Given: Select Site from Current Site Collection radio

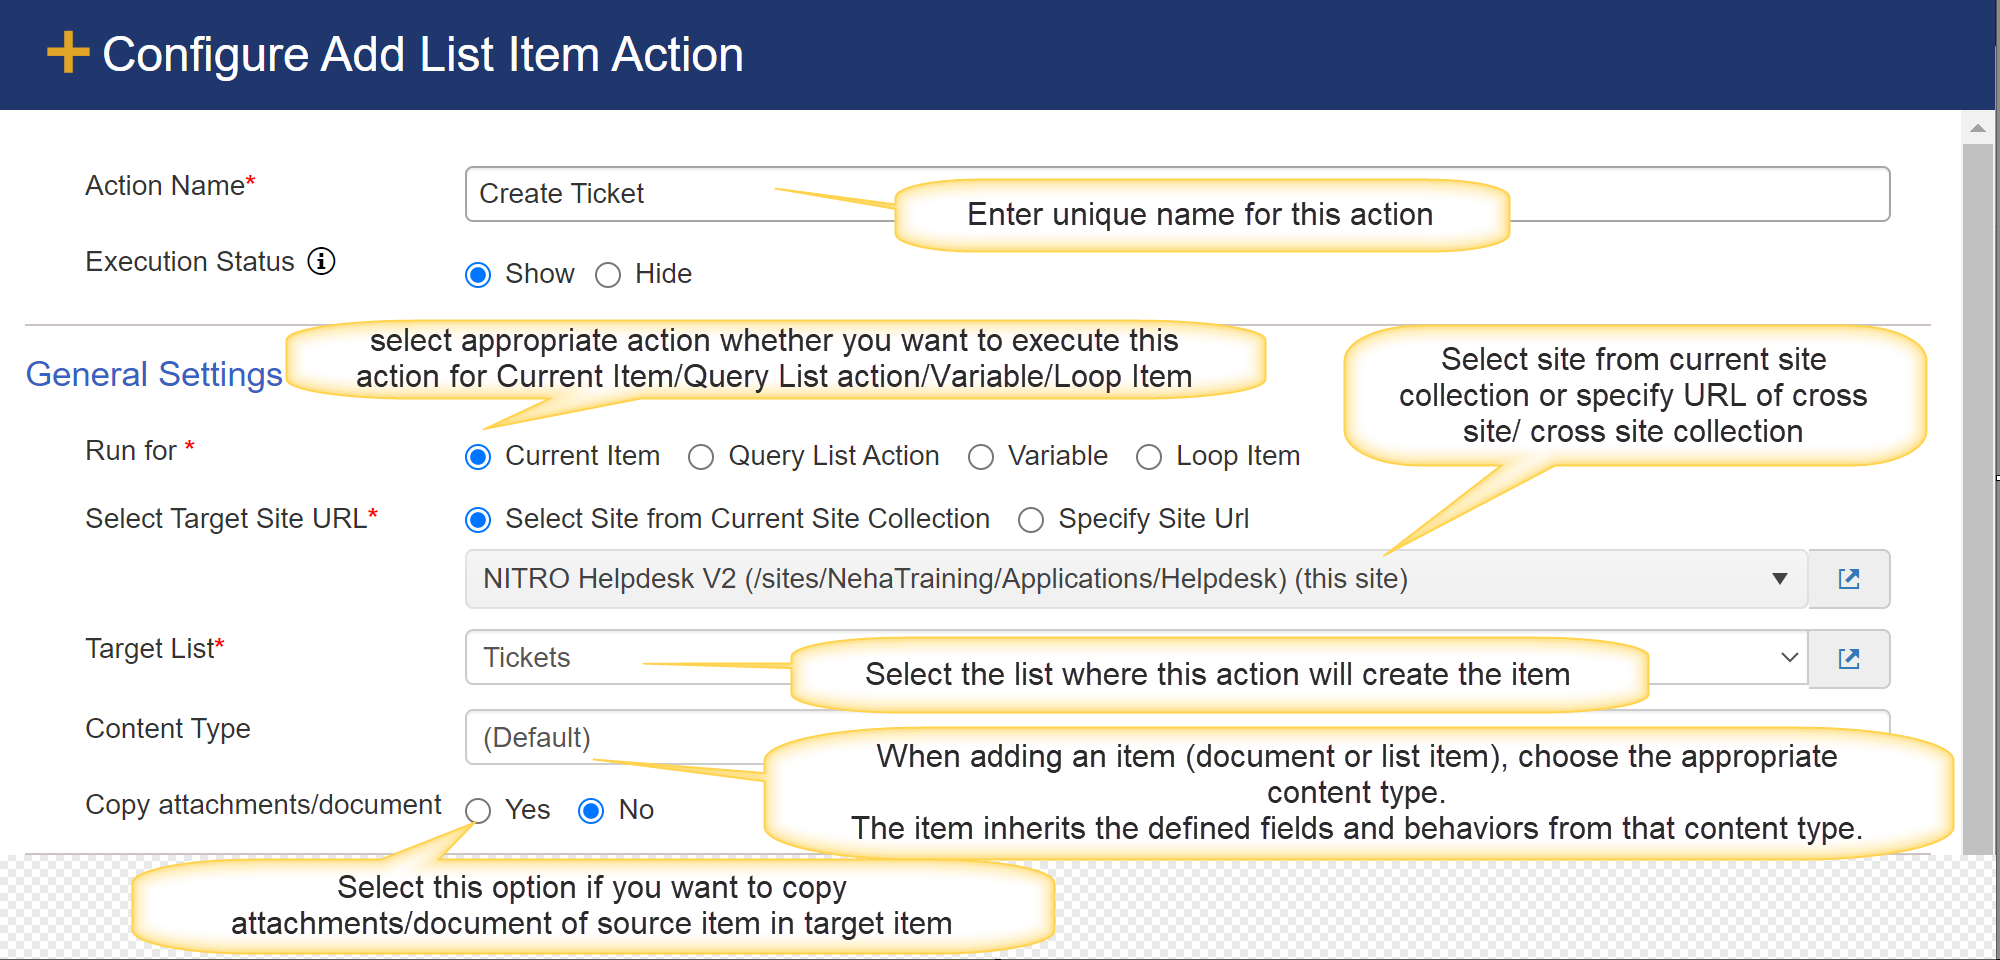Looking at the screenshot, I should click(x=478, y=520).
